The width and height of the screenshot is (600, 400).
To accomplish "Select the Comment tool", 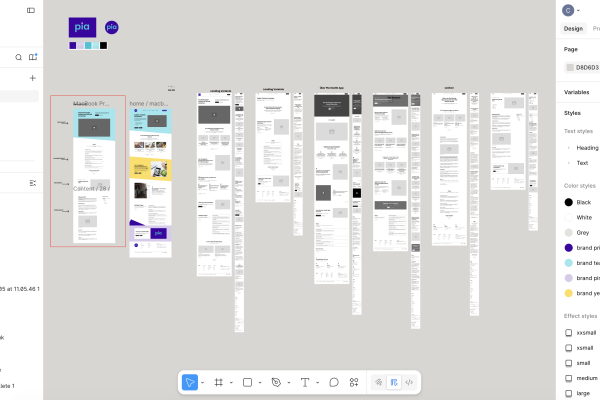I will [x=334, y=382].
